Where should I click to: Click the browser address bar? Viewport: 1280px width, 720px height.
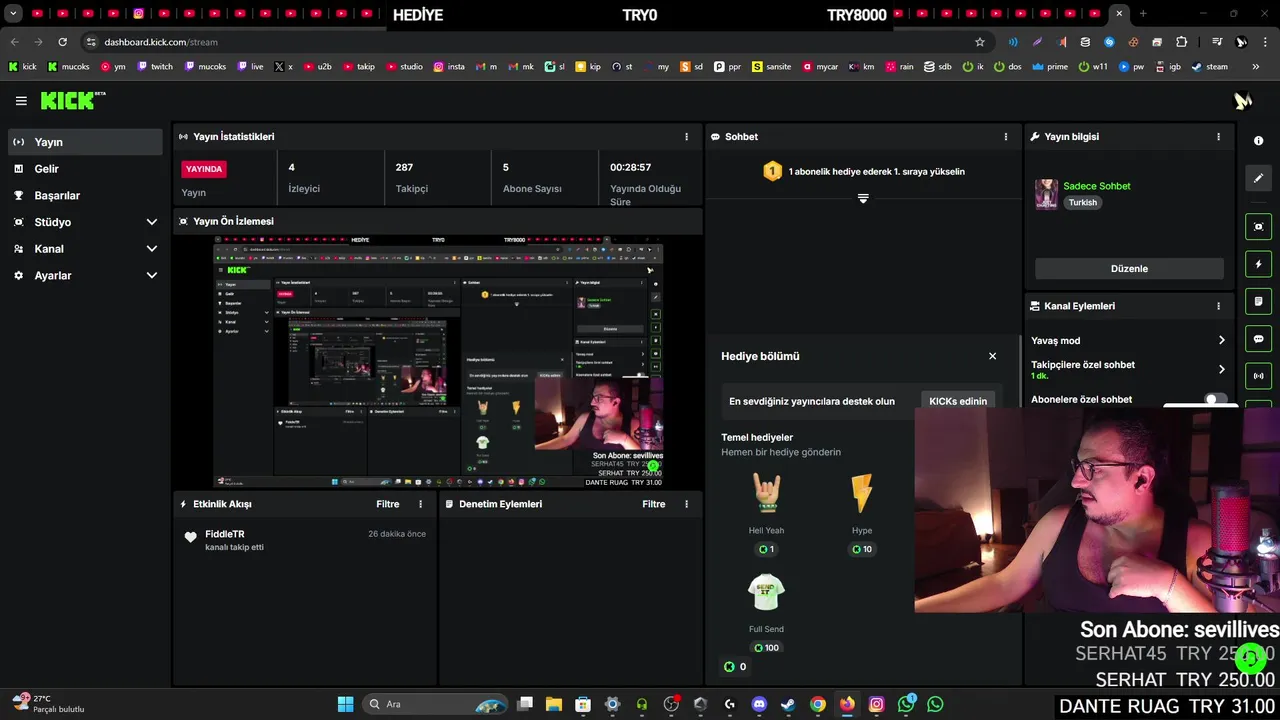530,42
